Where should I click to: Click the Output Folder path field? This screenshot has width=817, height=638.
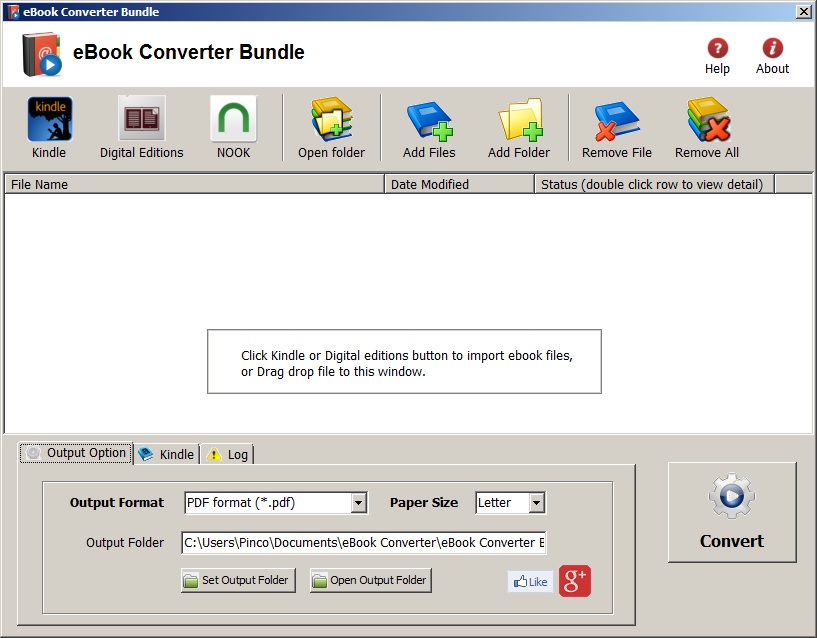(364, 543)
